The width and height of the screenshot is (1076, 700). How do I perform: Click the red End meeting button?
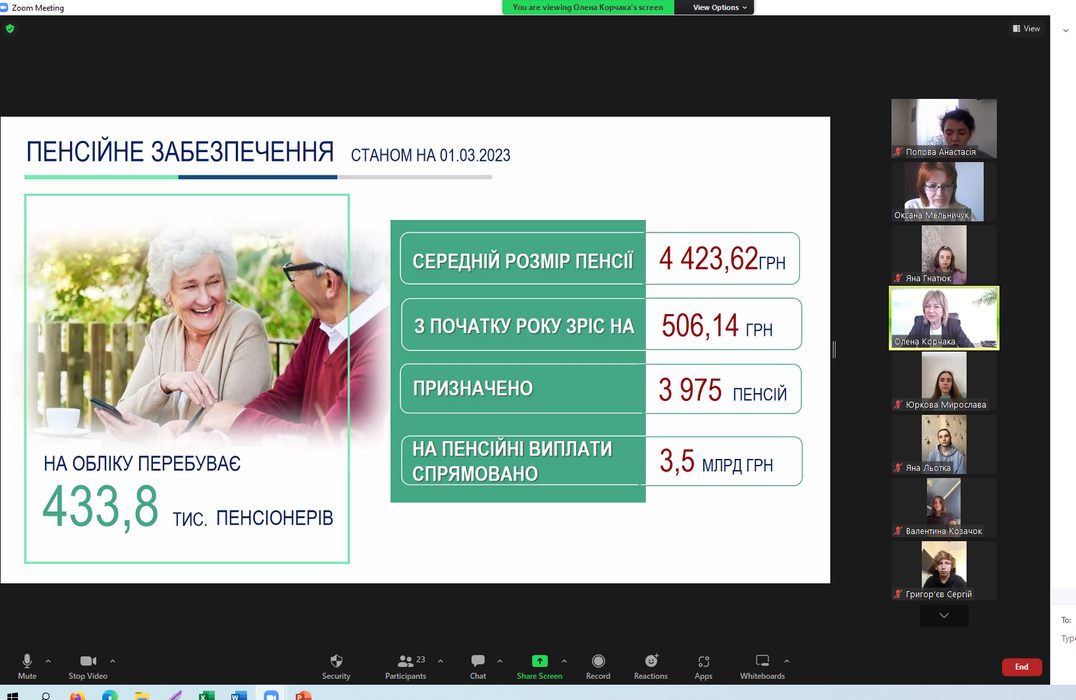[x=1021, y=667]
